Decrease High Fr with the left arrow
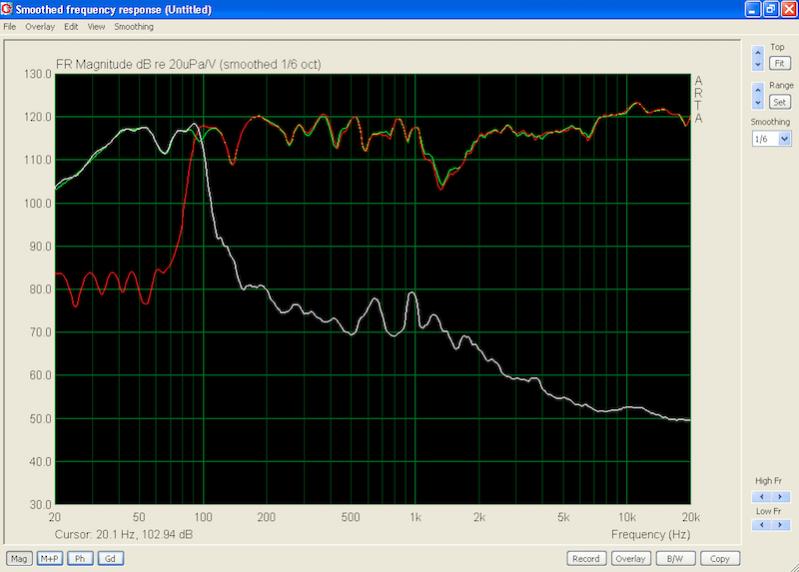The height and width of the screenshot is (572, 799). [762, 497]
